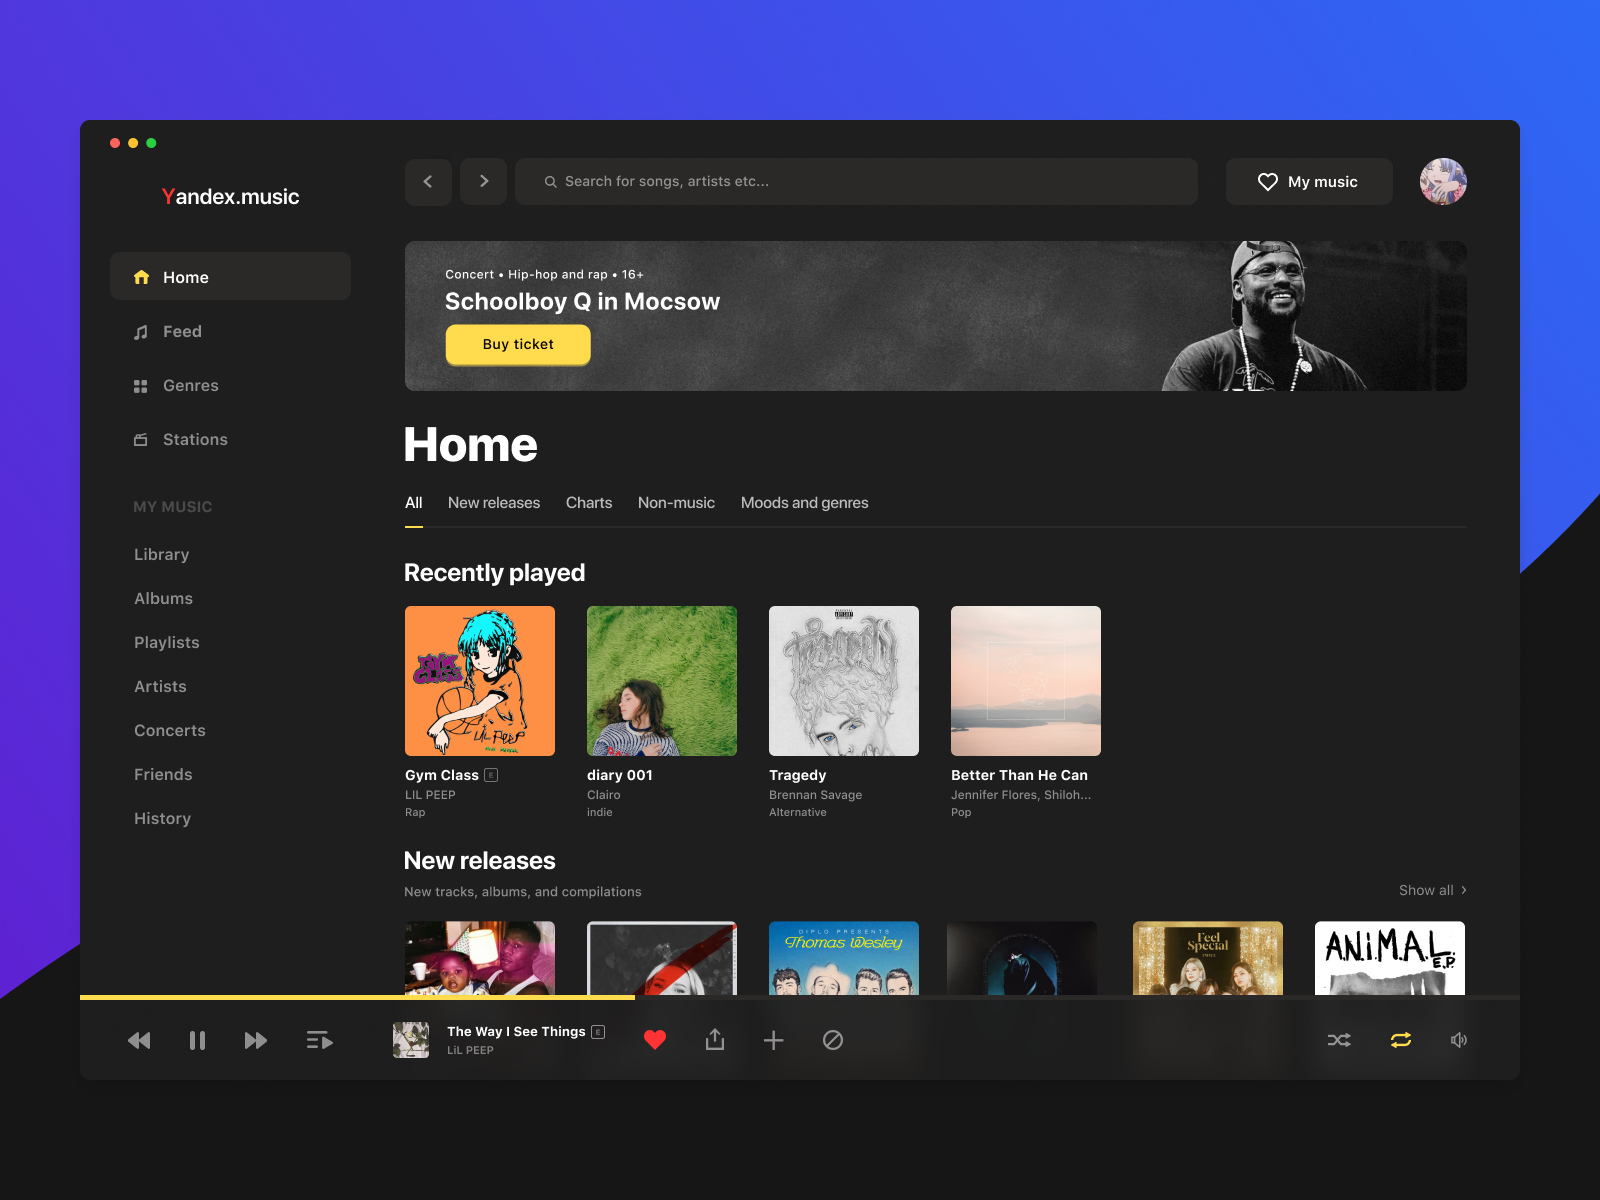
Task: Open Feed in the sidebar
Action: (x=182, y=332)
